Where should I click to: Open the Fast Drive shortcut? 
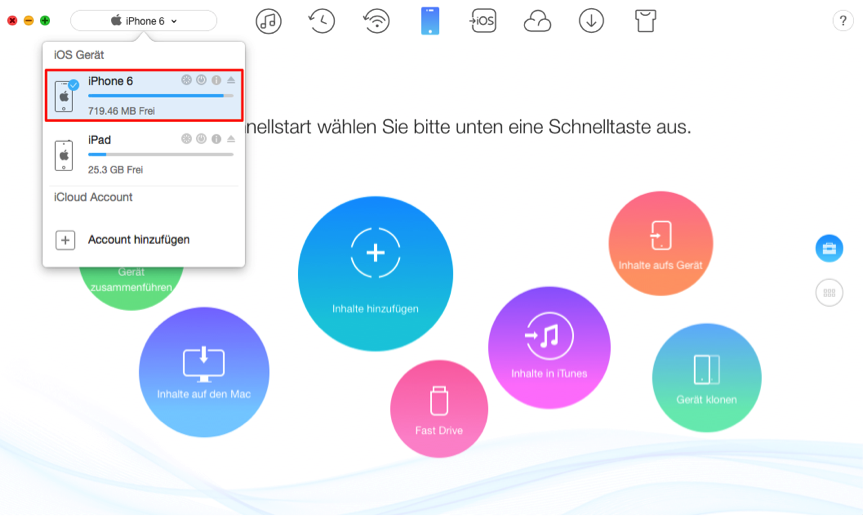[439, 409]
